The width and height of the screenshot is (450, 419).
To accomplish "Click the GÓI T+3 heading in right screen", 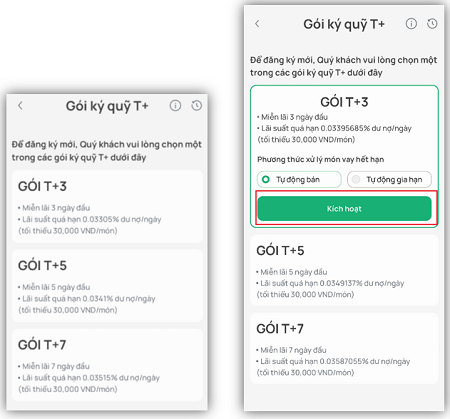I will click(344, 102).
